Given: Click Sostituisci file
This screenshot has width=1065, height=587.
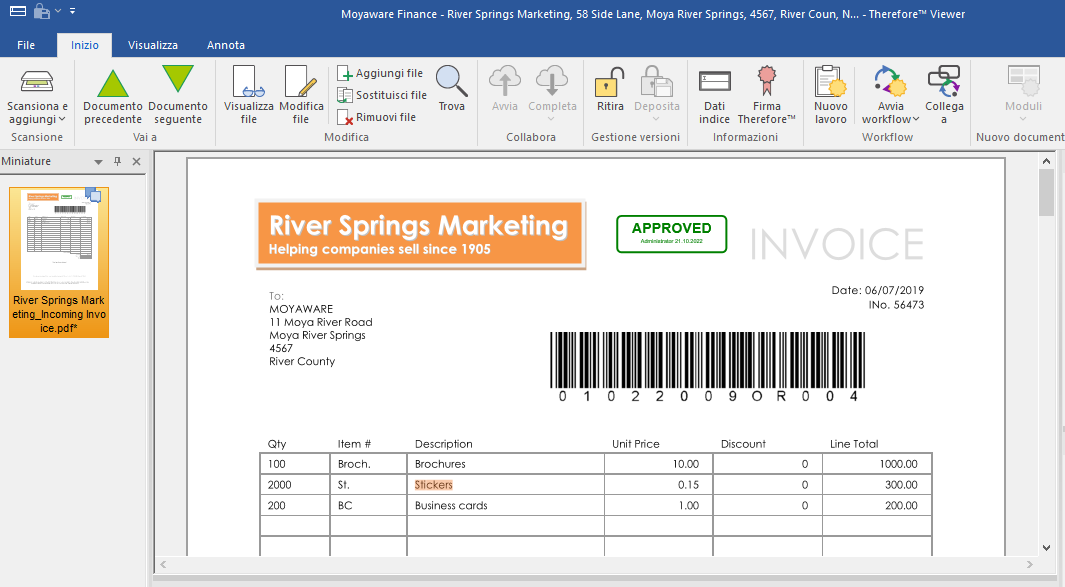Looking at the screenshot, I should point(382,95).
